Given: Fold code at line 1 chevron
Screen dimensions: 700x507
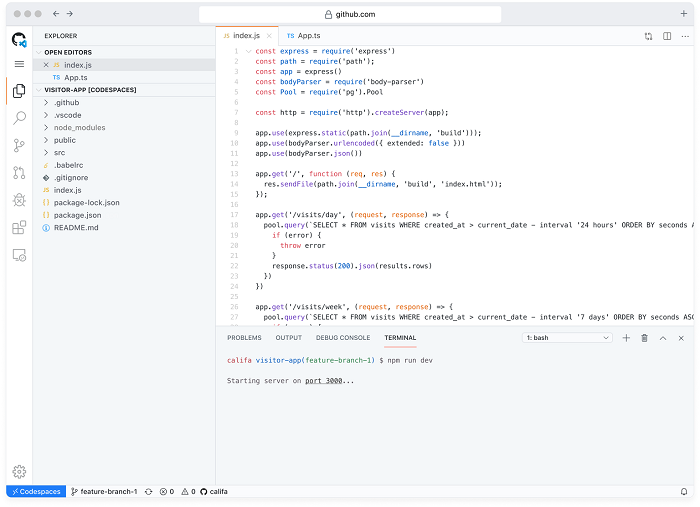Looking at the screenshot, I should (249, 51).
